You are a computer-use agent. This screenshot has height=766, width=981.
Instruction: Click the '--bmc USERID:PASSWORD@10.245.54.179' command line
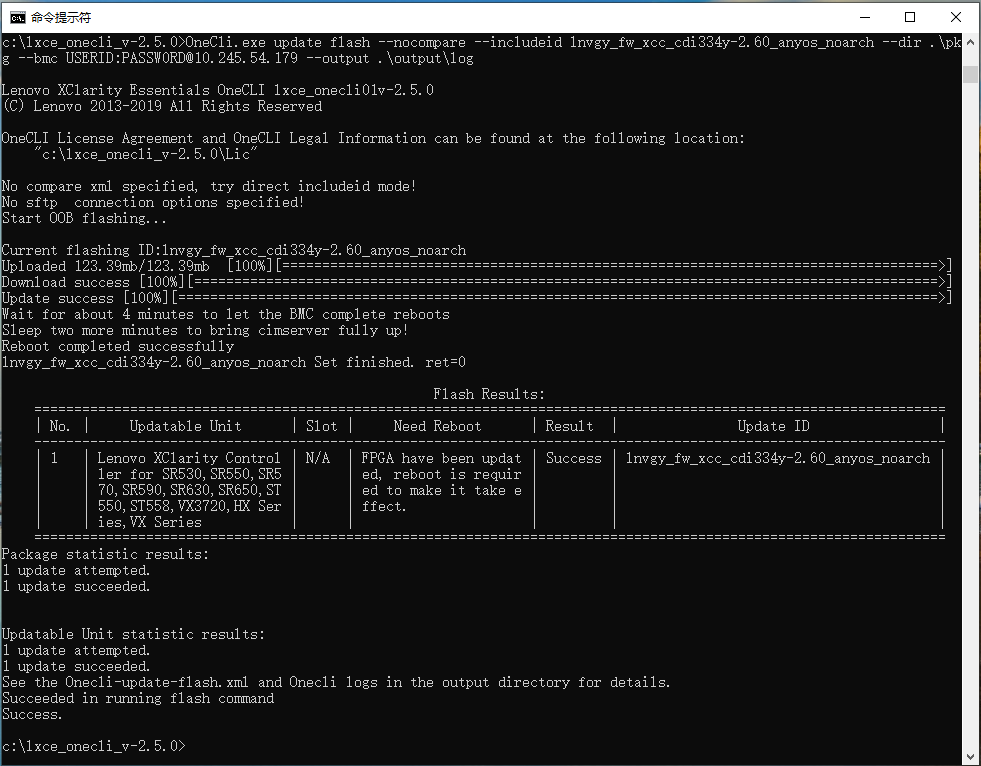click(x=238, y=58)
